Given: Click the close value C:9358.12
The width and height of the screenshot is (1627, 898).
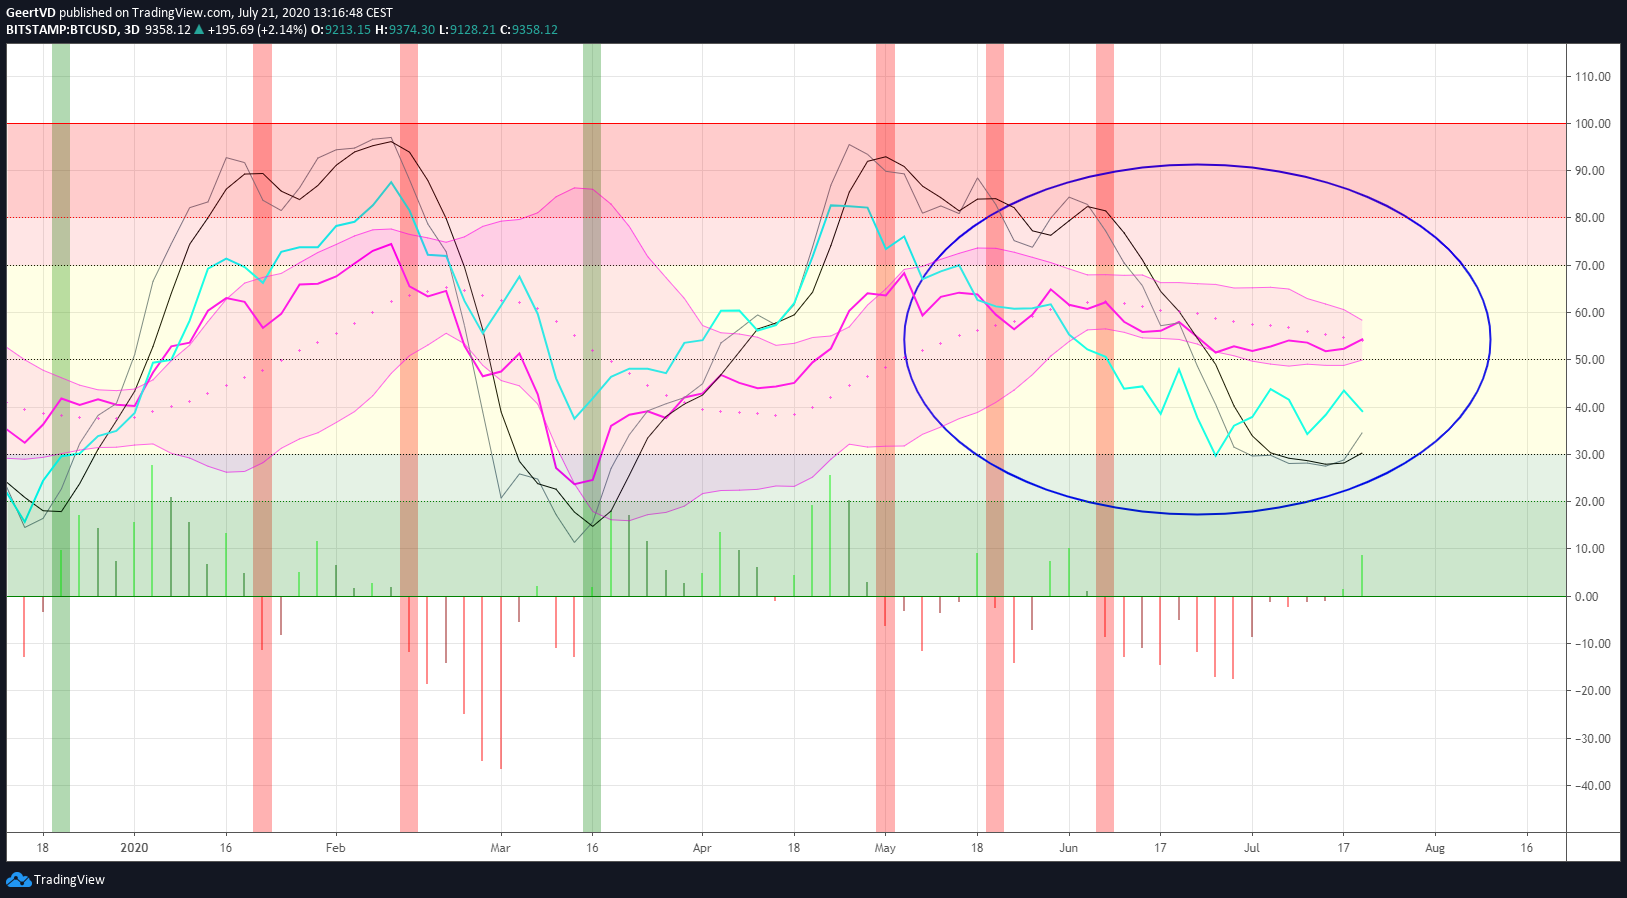Looking at the screenshot, I should 529,29.
